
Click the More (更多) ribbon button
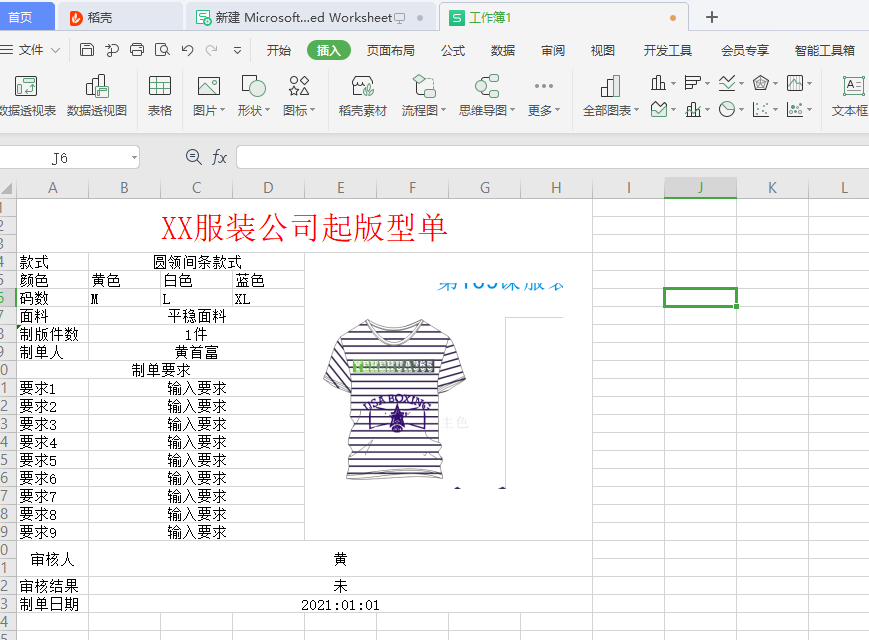click(x=544, y=96)
